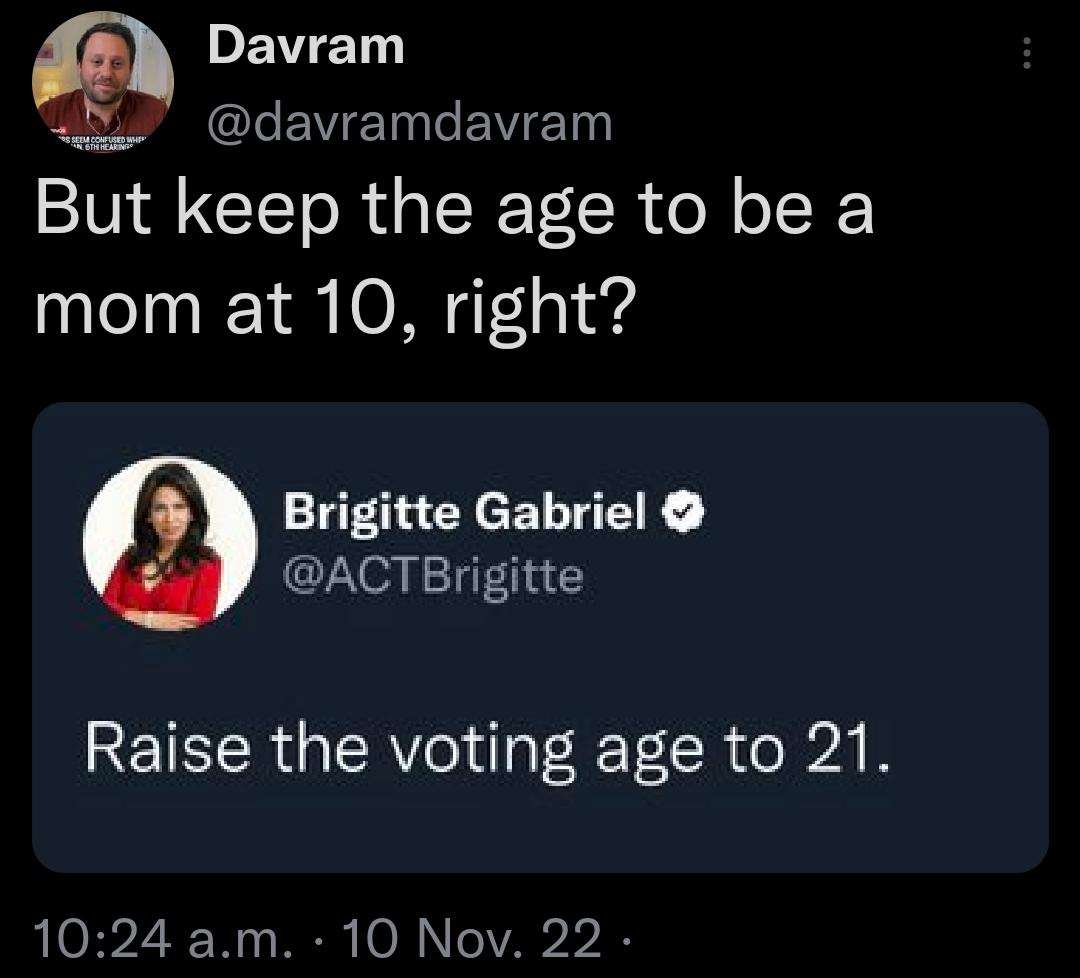1080x978 pixels.
Task: Click the word 'mom' in the tweet text
Action: coord(110,305)
